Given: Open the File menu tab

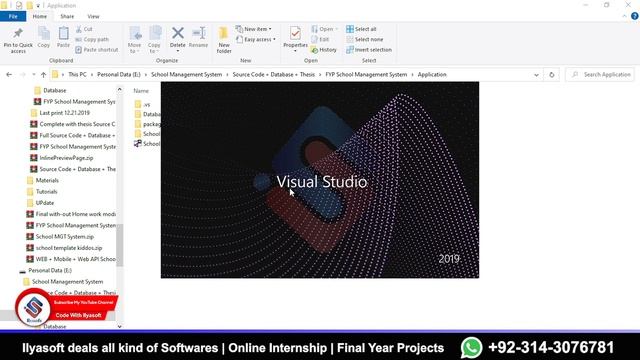Looking at the screenshot, I should click(13, 16).
